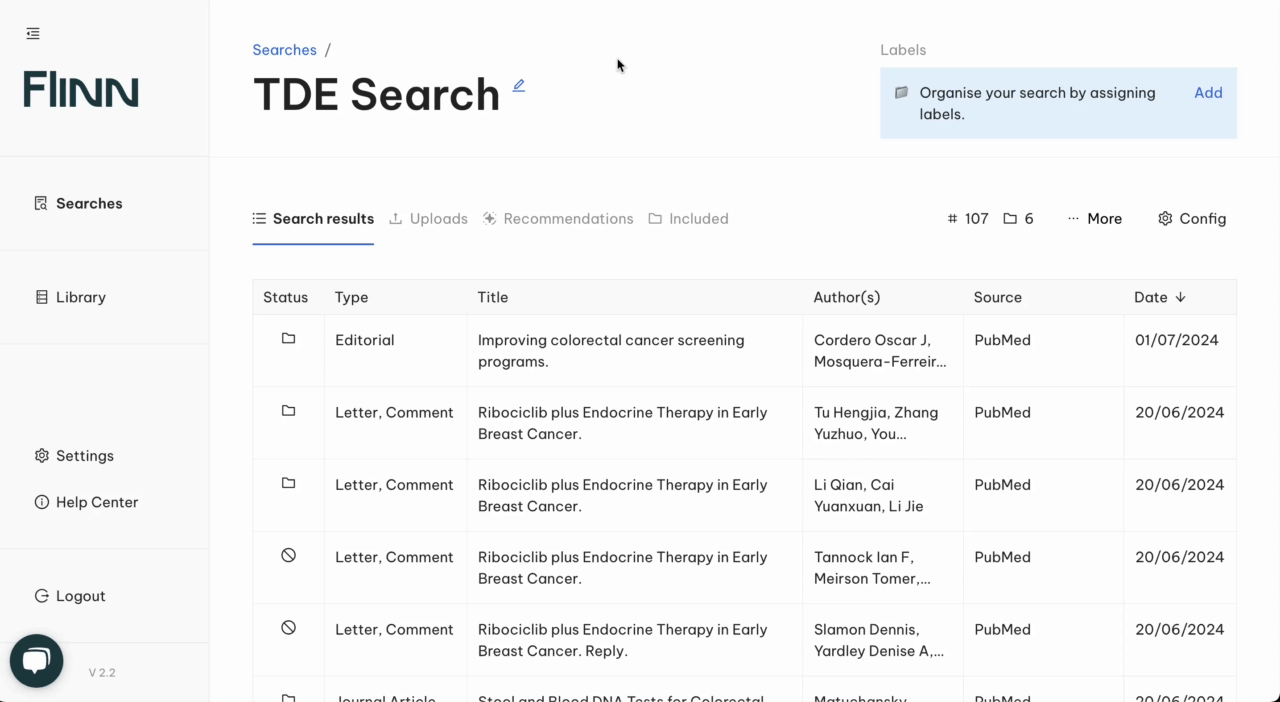Click the excluded status icon for Tannock row
The image size is (1280, 702).
pos(288,555)
